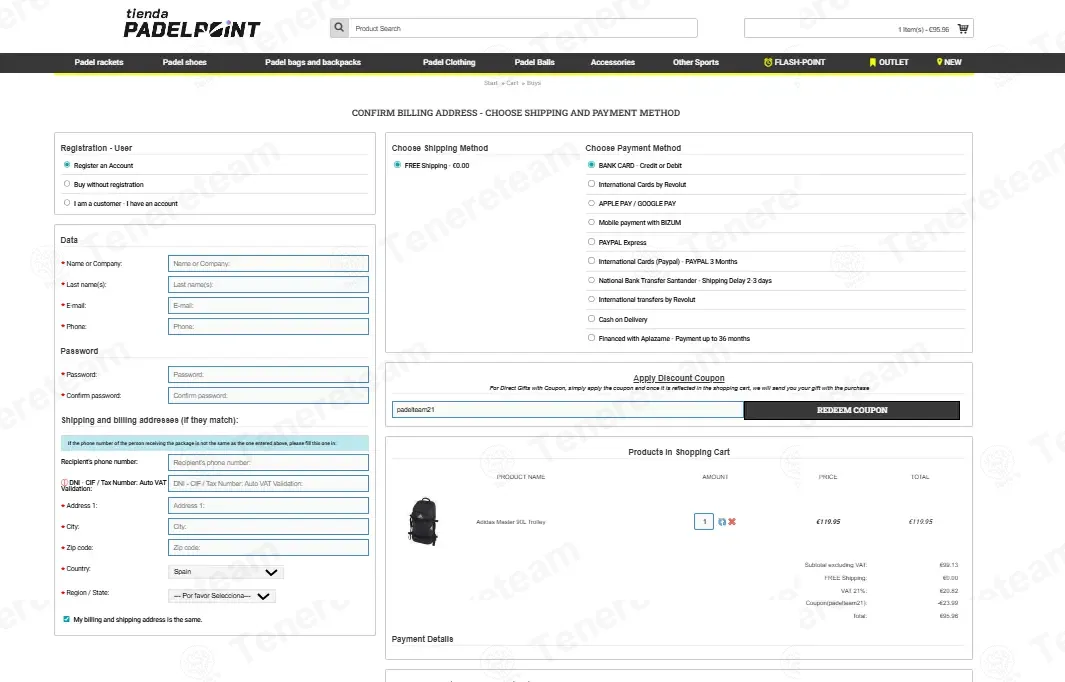
Task: Click the product amount quantity box
Action: [x=704, y=522]
